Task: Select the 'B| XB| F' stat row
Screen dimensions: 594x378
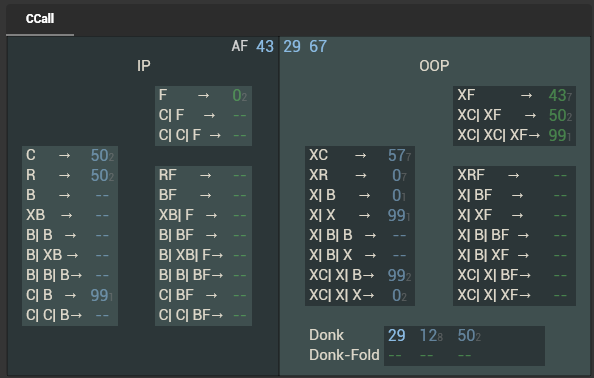Action: coord(203,255)
